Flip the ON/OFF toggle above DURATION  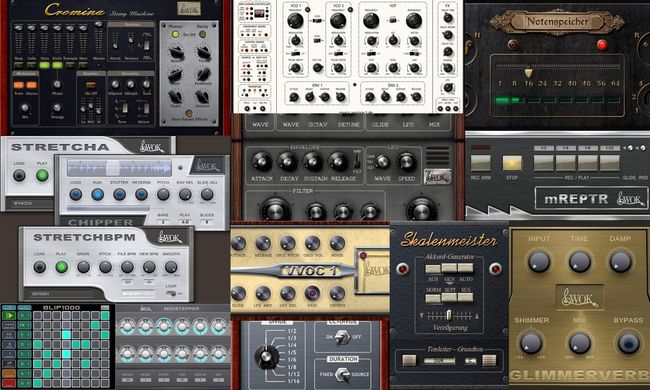tap(342, 337)
